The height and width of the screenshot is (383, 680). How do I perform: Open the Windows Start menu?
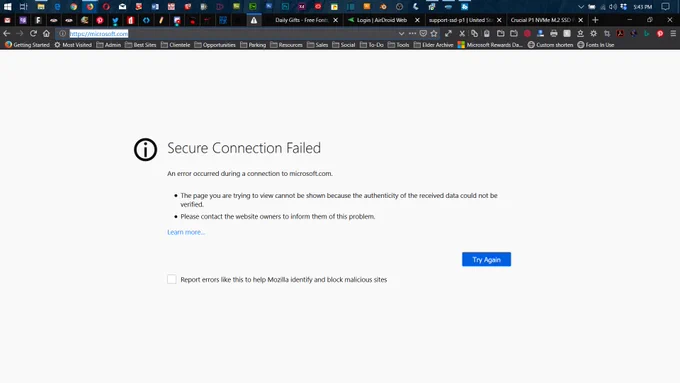click(x=7, y=7)
